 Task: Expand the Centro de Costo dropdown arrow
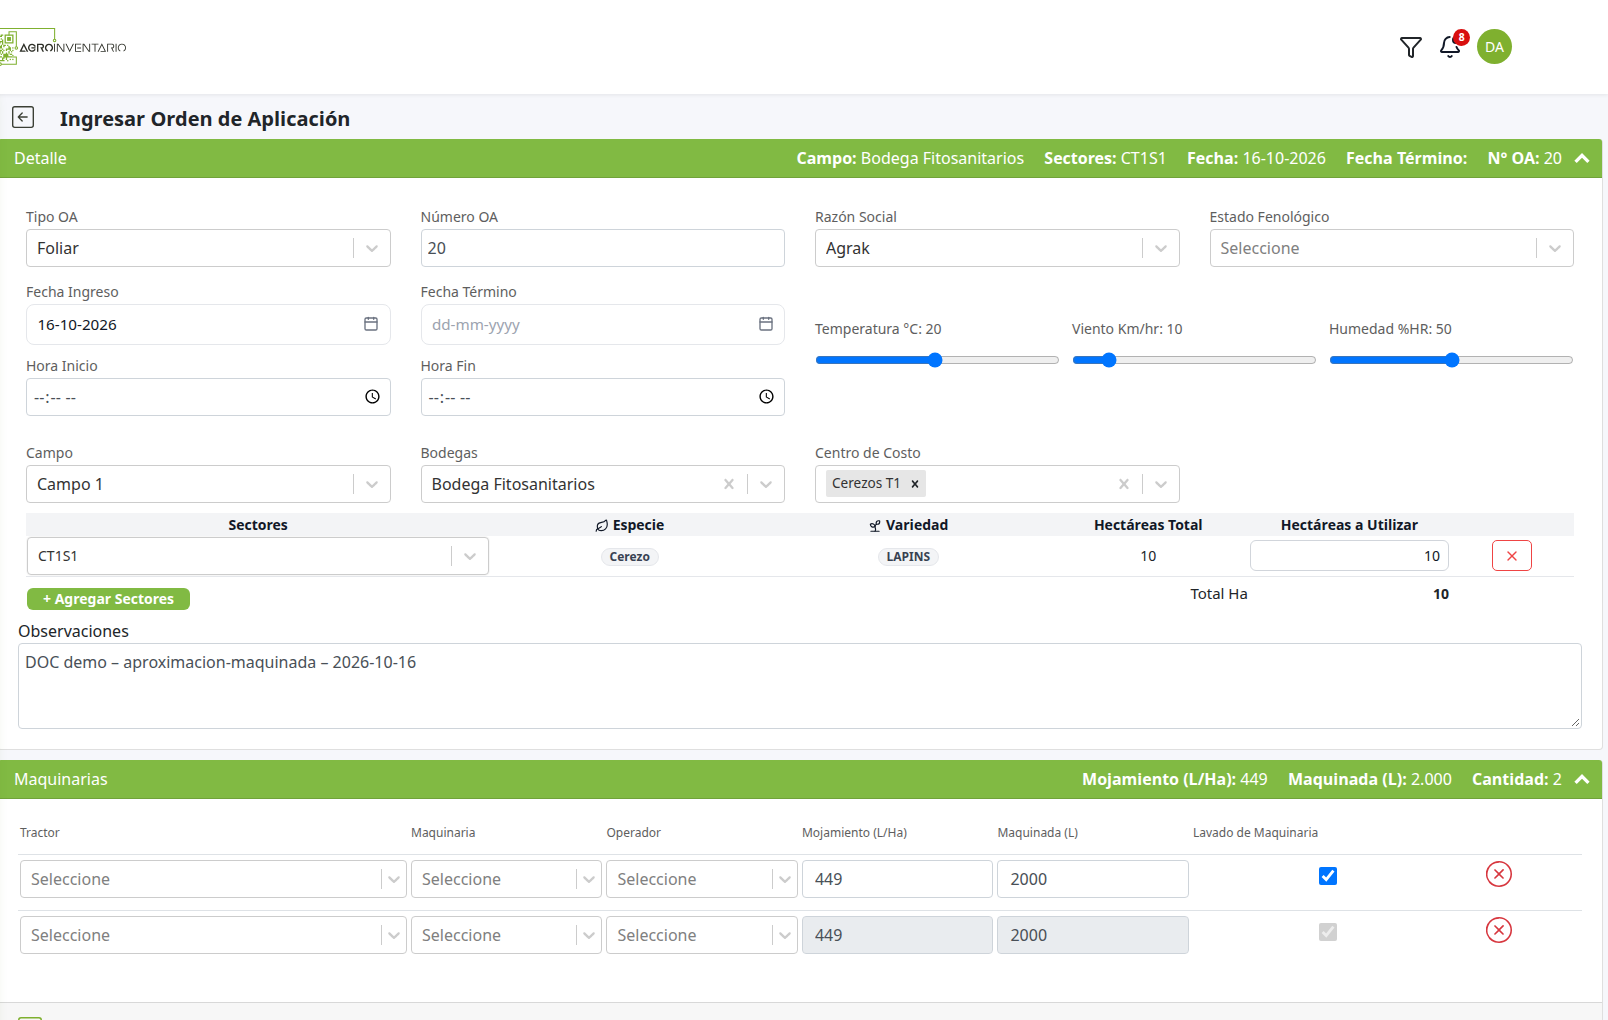[x=1161, y=484]
